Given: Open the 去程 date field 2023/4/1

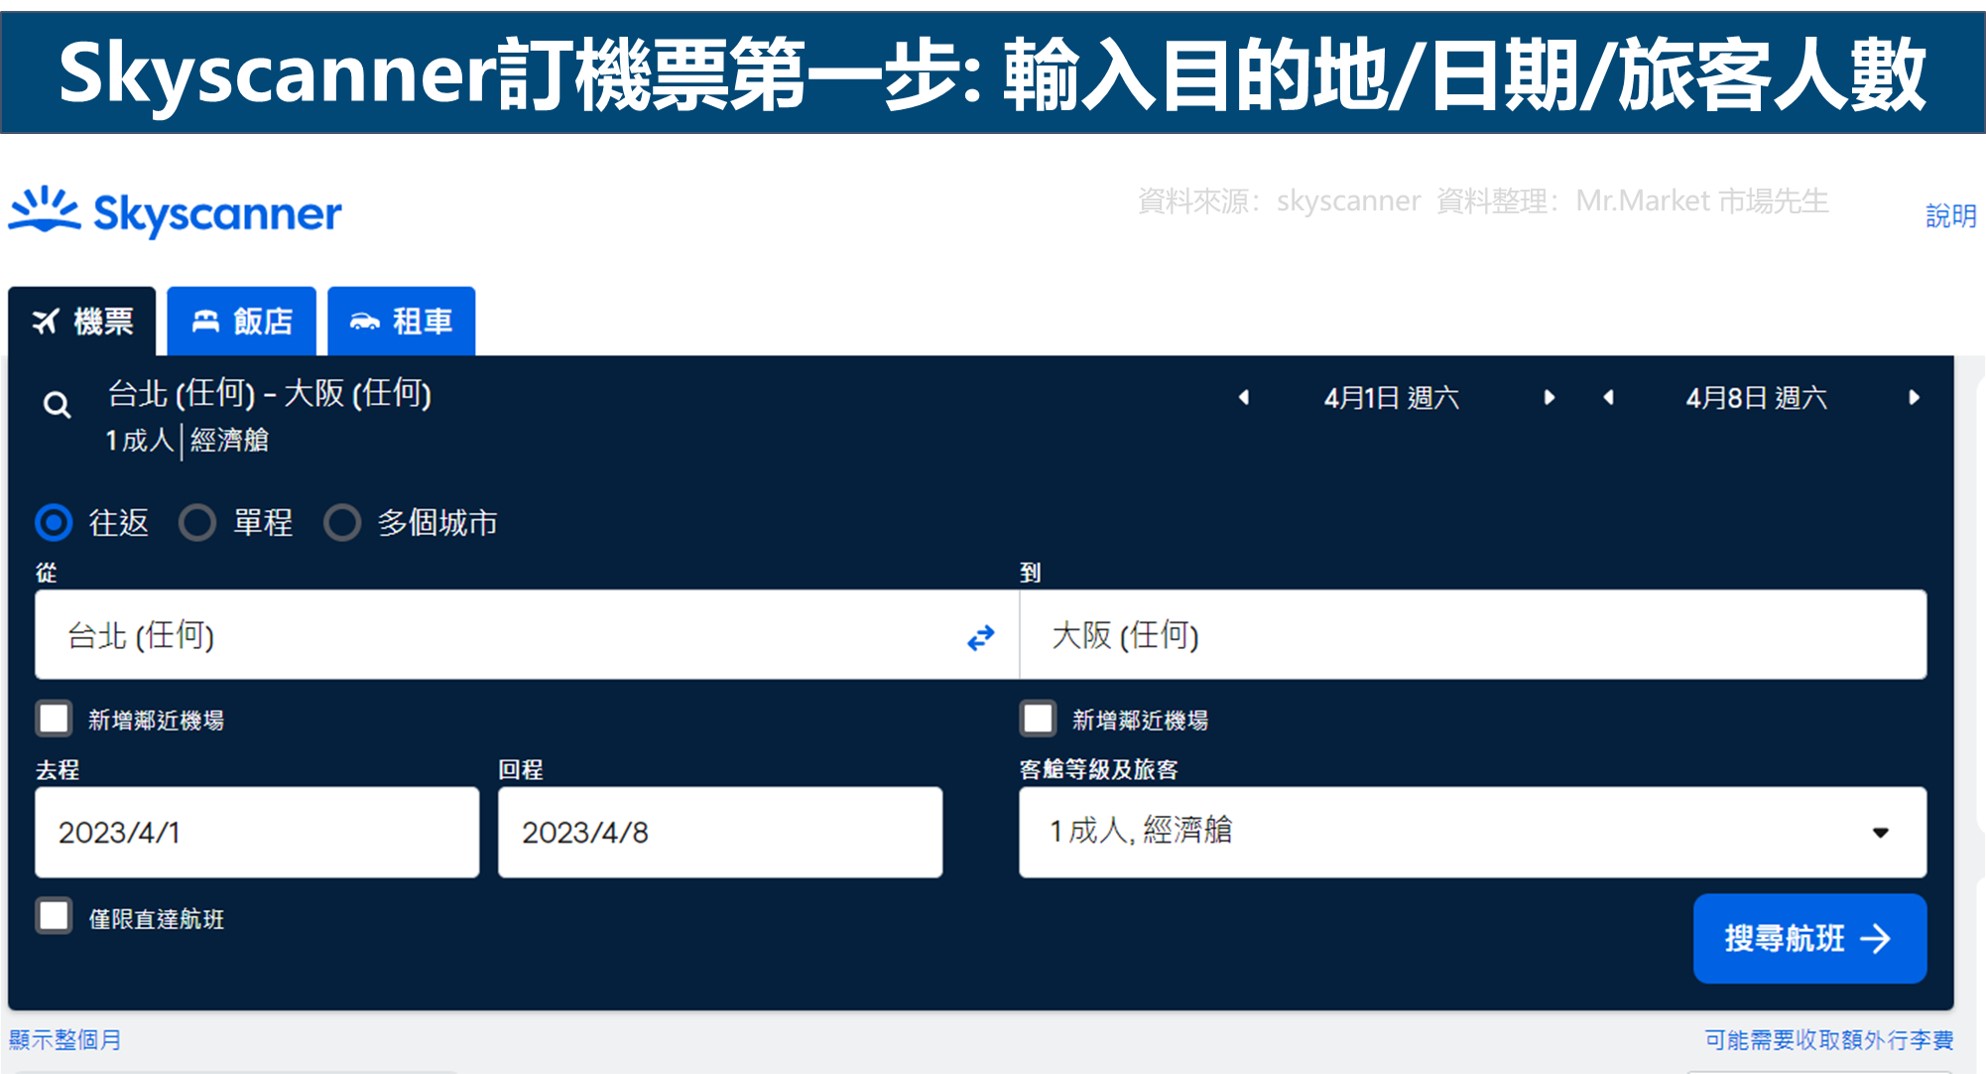Looking at the screenshot, I should click(x=257, y=832).
